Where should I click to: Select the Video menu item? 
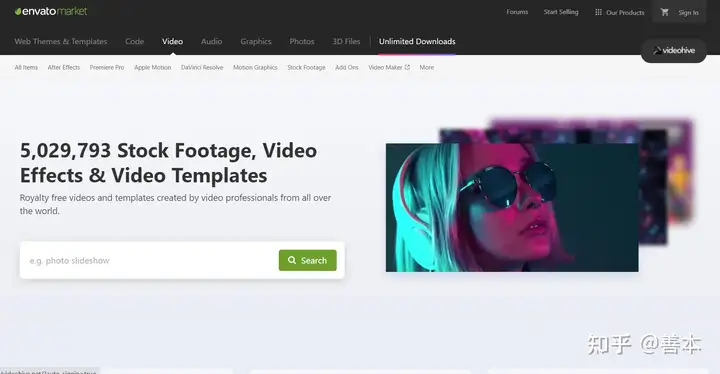point(172,41)
